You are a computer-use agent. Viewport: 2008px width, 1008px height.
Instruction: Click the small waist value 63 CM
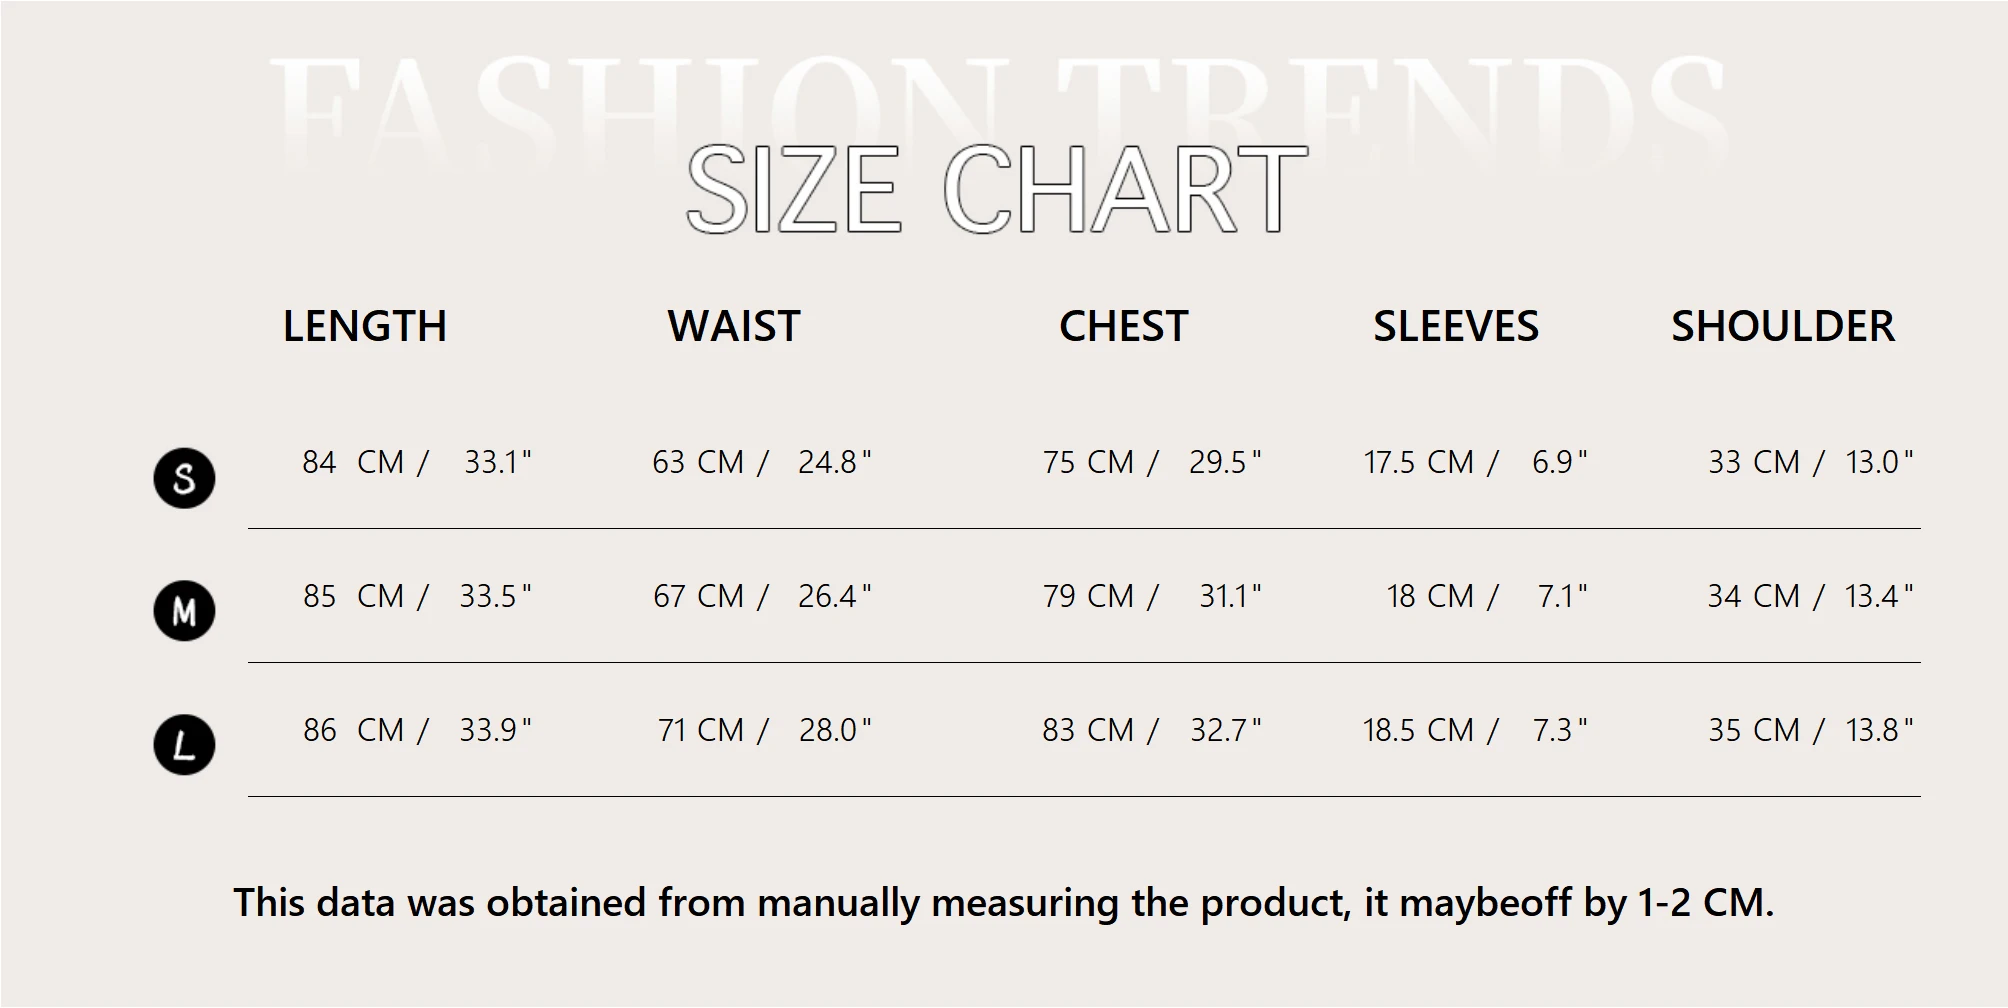(x=698, y=462)
